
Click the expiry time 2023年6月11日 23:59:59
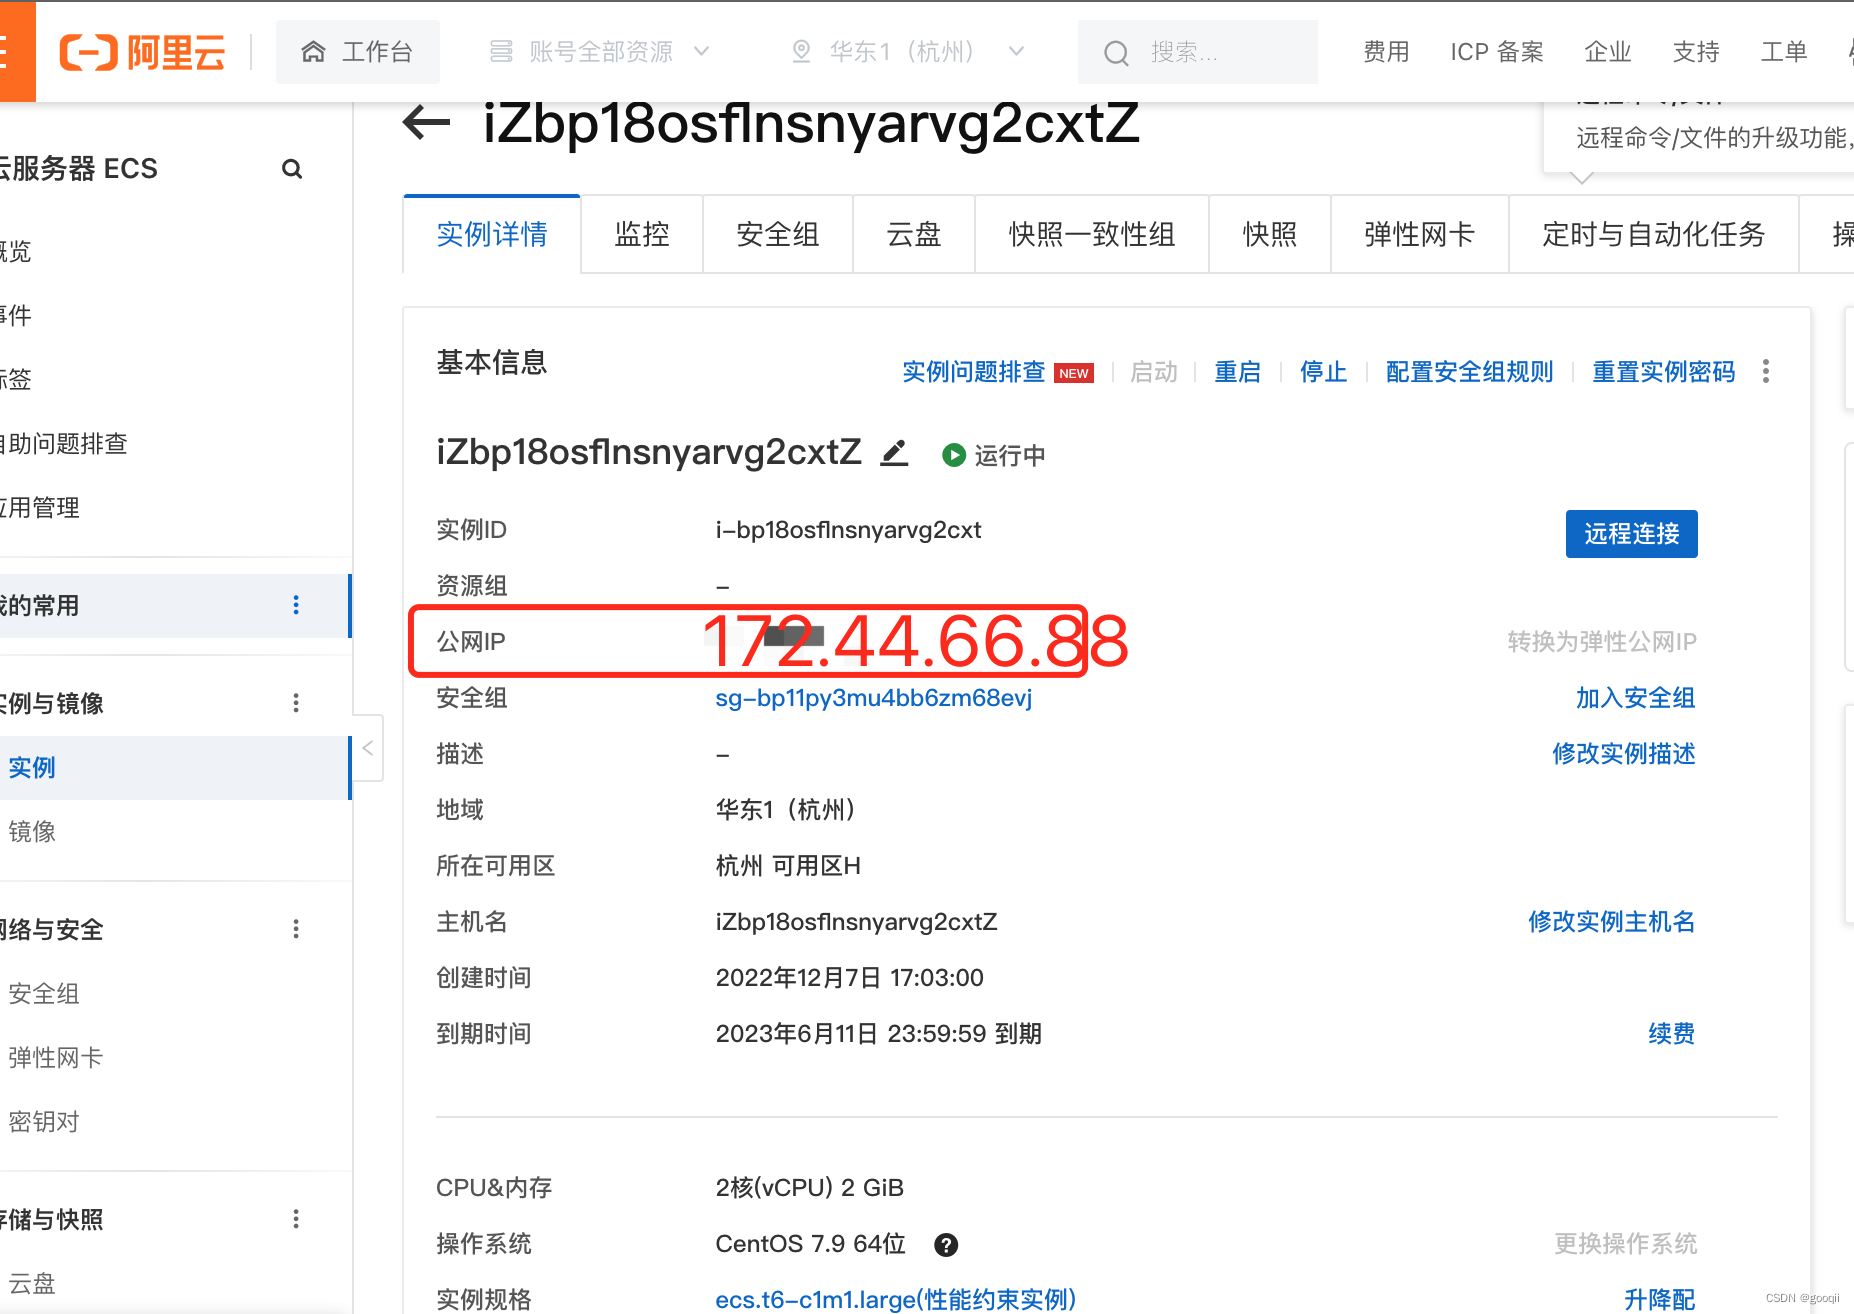(x=851, y=1033)
